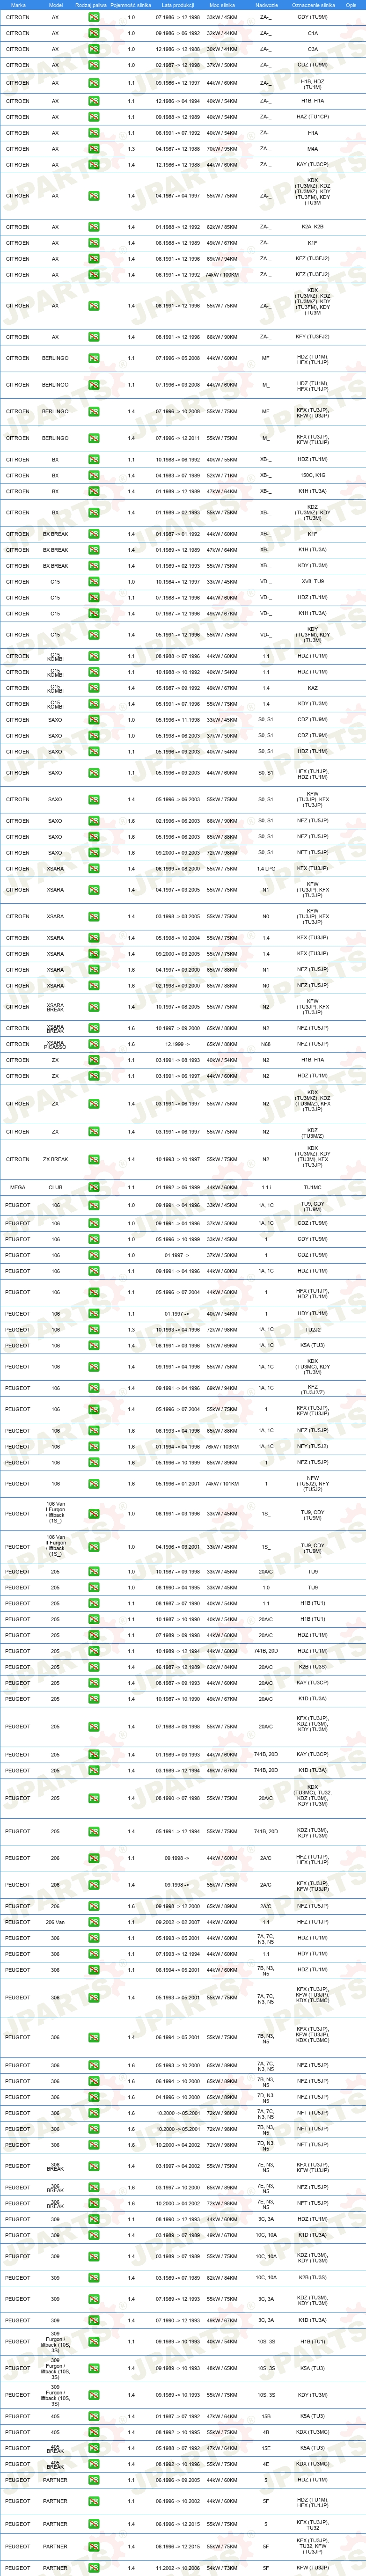This screenshot has height=2576, width=366.
Task: Select the 4B body cell
Action: (266, 2432)
